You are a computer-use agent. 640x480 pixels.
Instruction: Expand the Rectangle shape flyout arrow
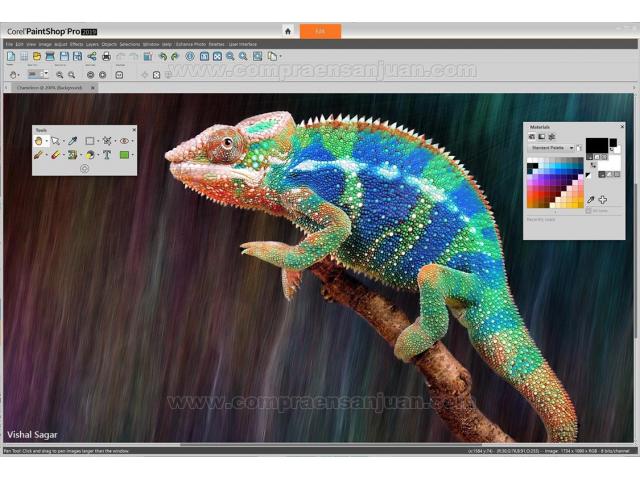pos(132,155)
